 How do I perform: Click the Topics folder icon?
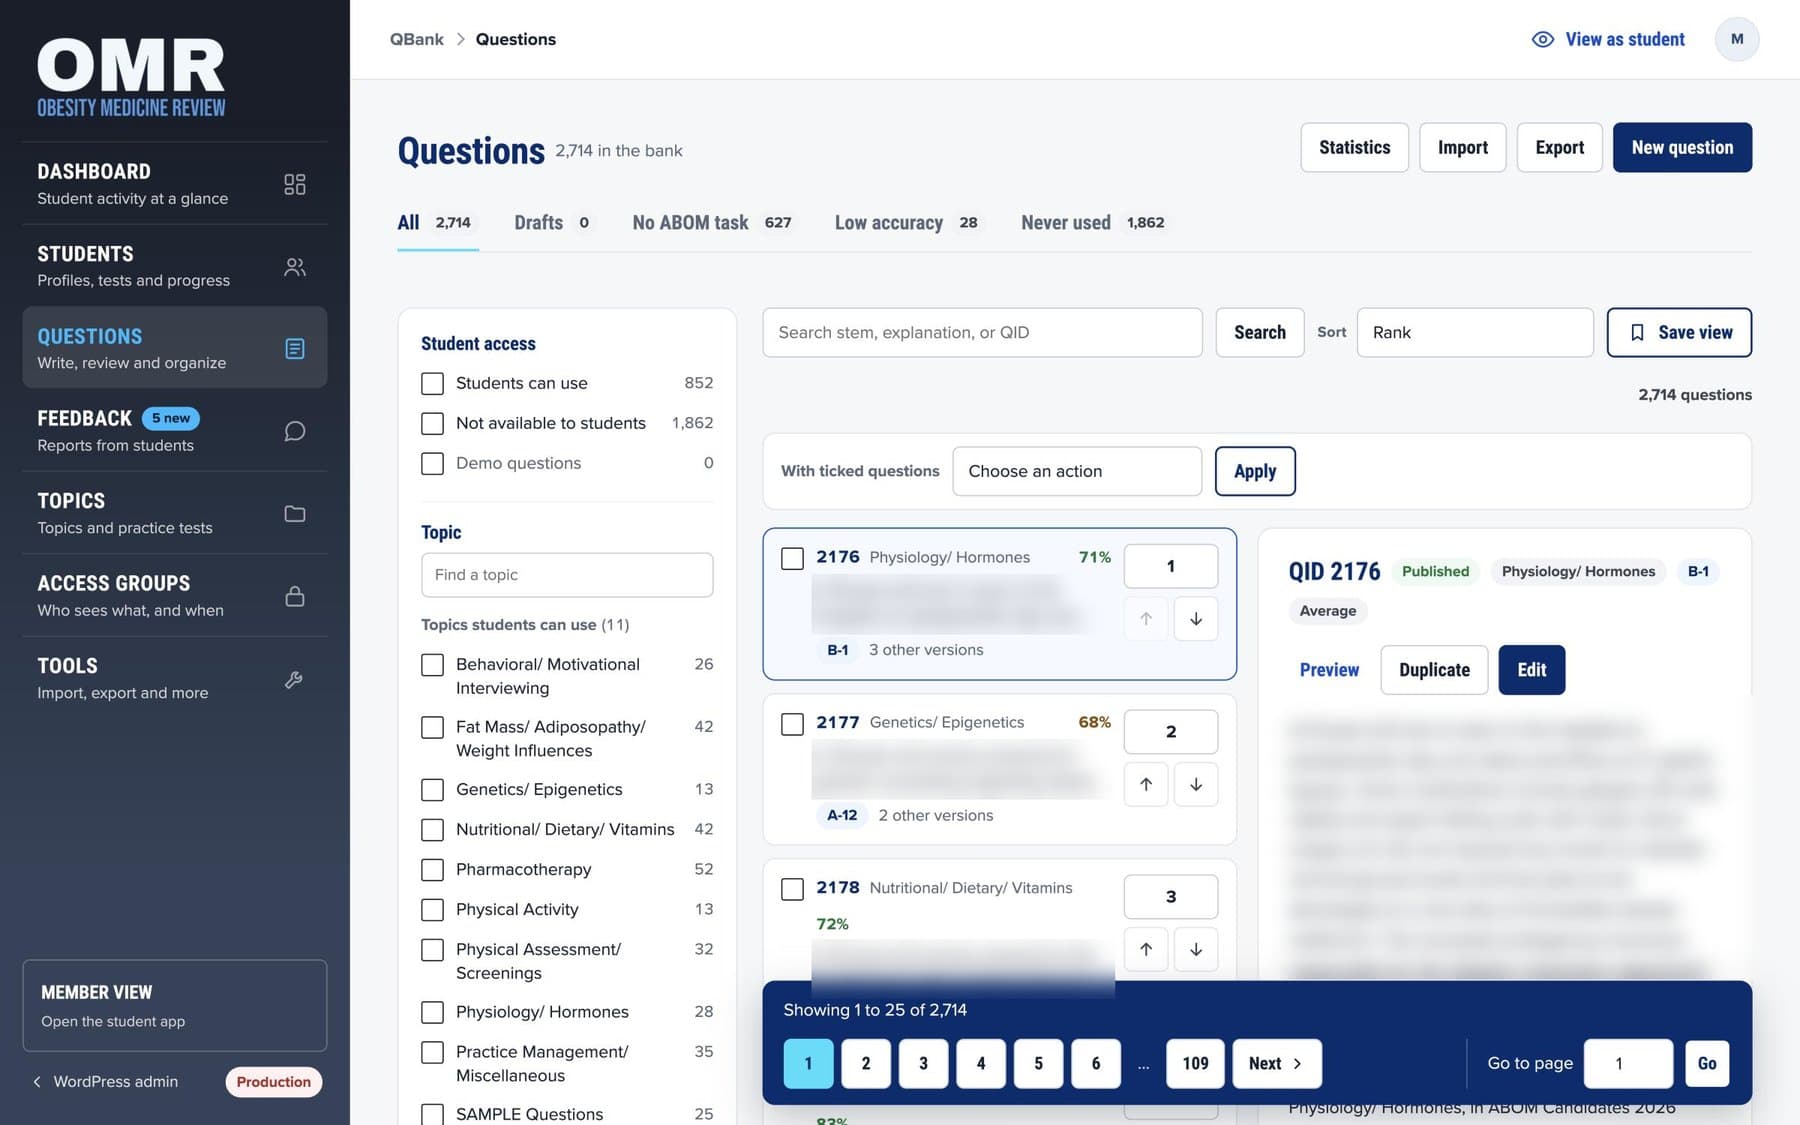coord(294,514)
